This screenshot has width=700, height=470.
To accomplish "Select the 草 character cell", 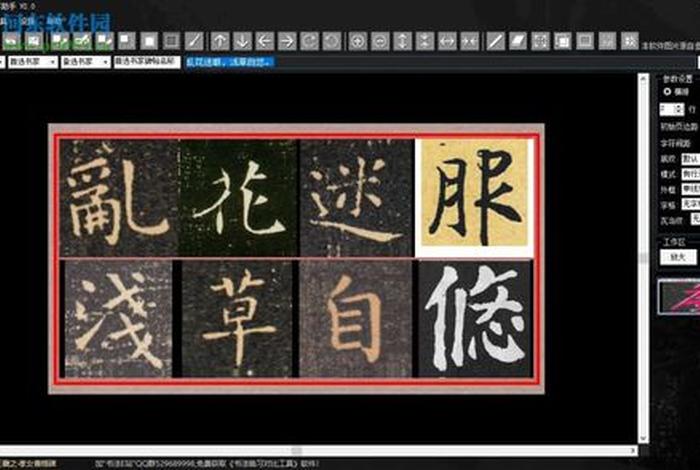I will [237, 319].
